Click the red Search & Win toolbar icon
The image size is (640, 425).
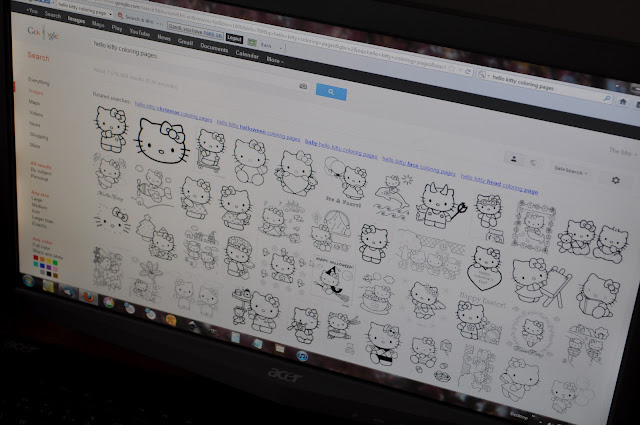click(120, 16)
